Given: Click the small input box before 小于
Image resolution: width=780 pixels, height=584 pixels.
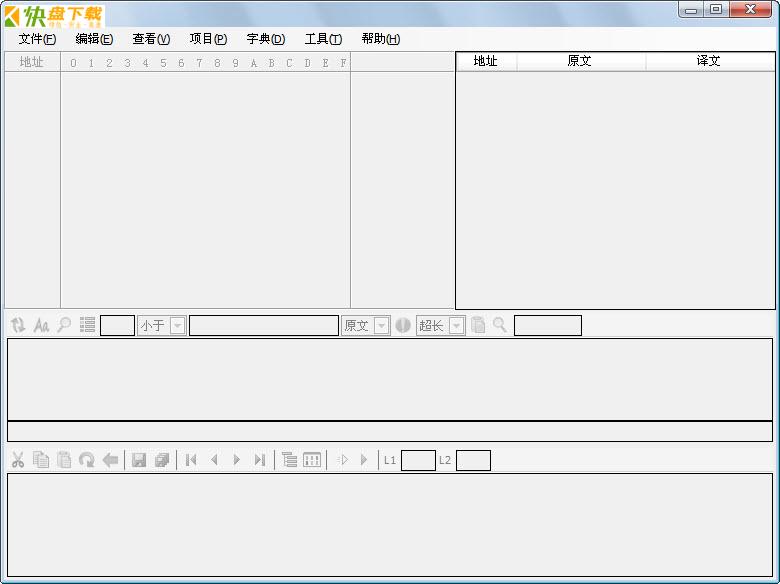Looking at the screenshot, I should tap(117, 325).
